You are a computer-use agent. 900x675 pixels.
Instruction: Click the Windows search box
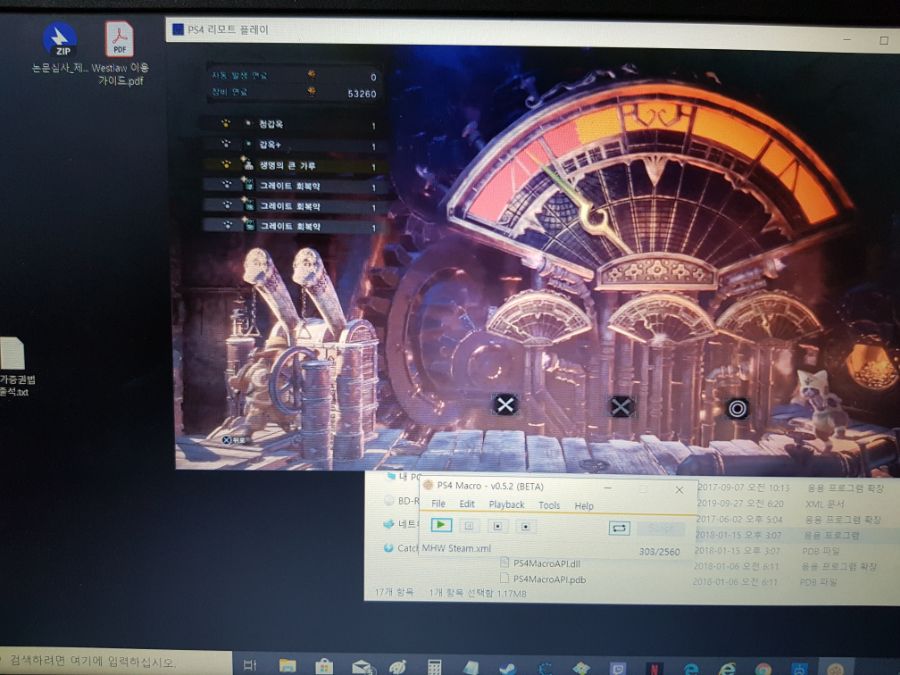[115, 662]
